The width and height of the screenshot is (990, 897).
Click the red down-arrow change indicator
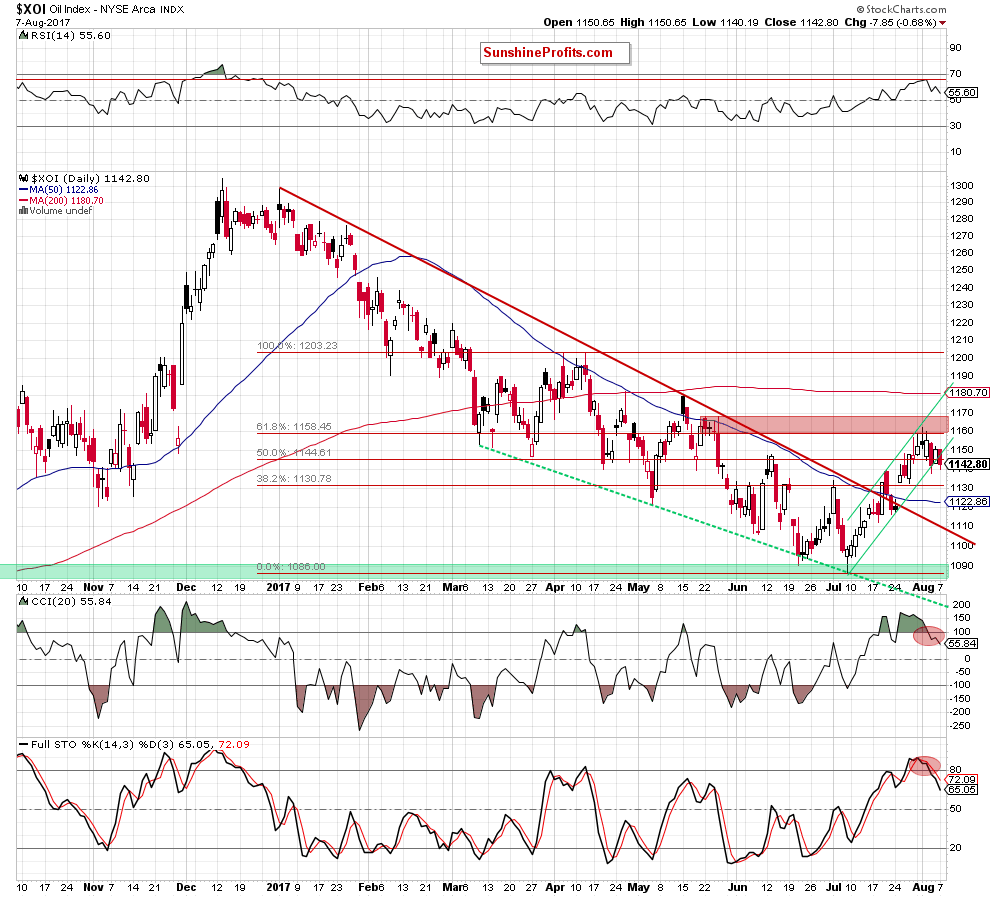pyautogui.click(x=943, y=23)
